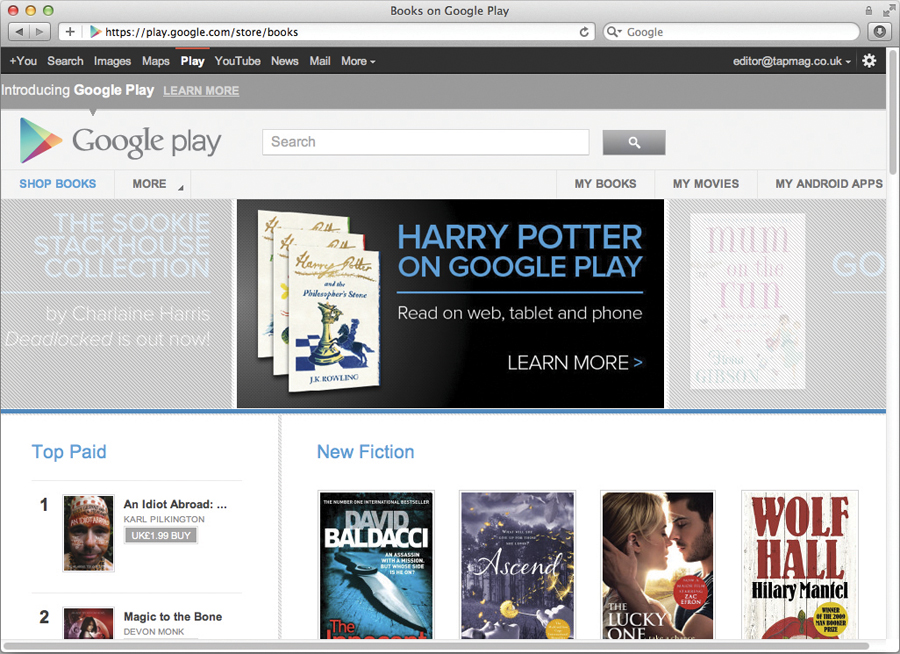Go back with the browser back arrow
The height and width of the screenshot is (654, 900).
point(20,32)
